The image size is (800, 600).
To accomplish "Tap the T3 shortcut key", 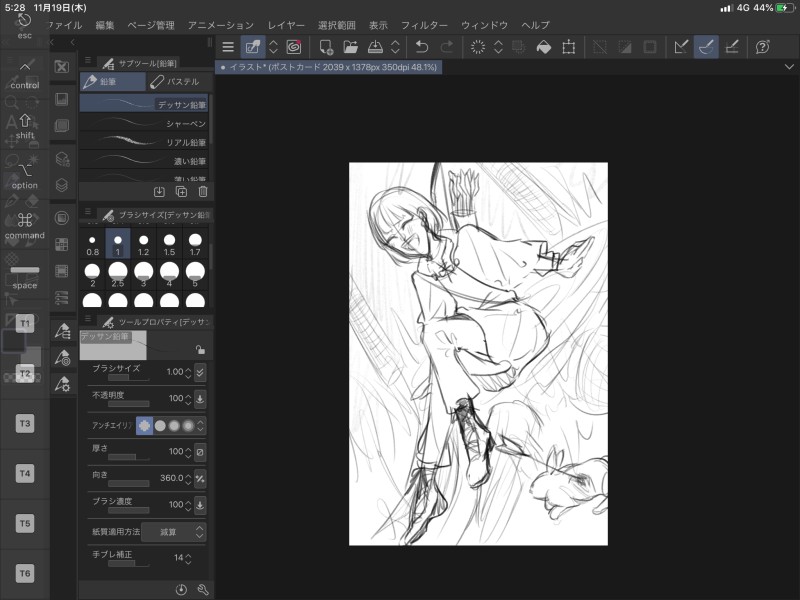I will (x=24, y=423).
